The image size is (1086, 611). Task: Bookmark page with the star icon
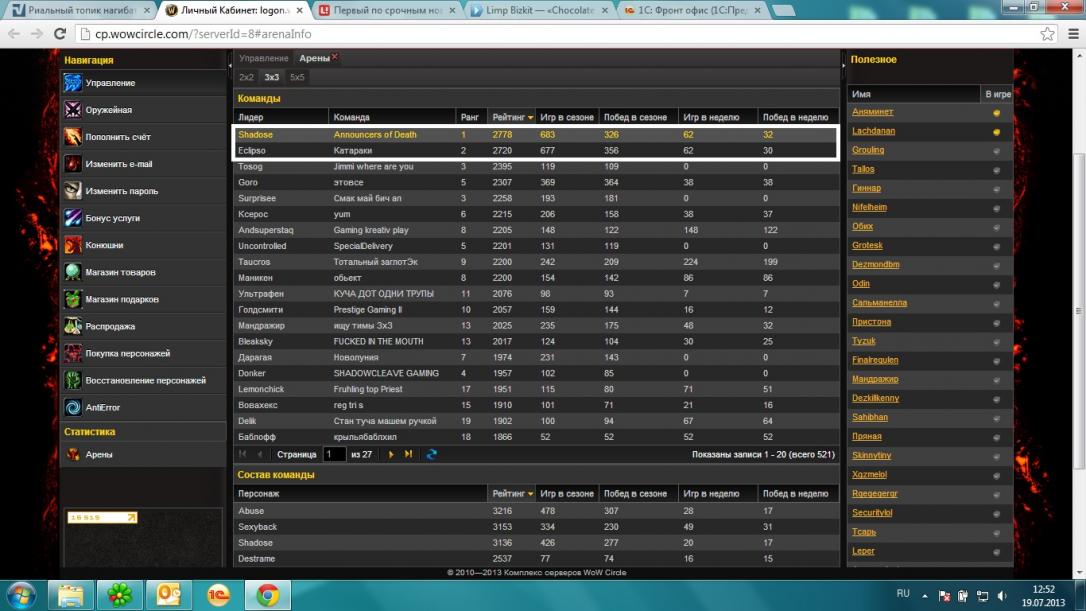coord(1047,34)
